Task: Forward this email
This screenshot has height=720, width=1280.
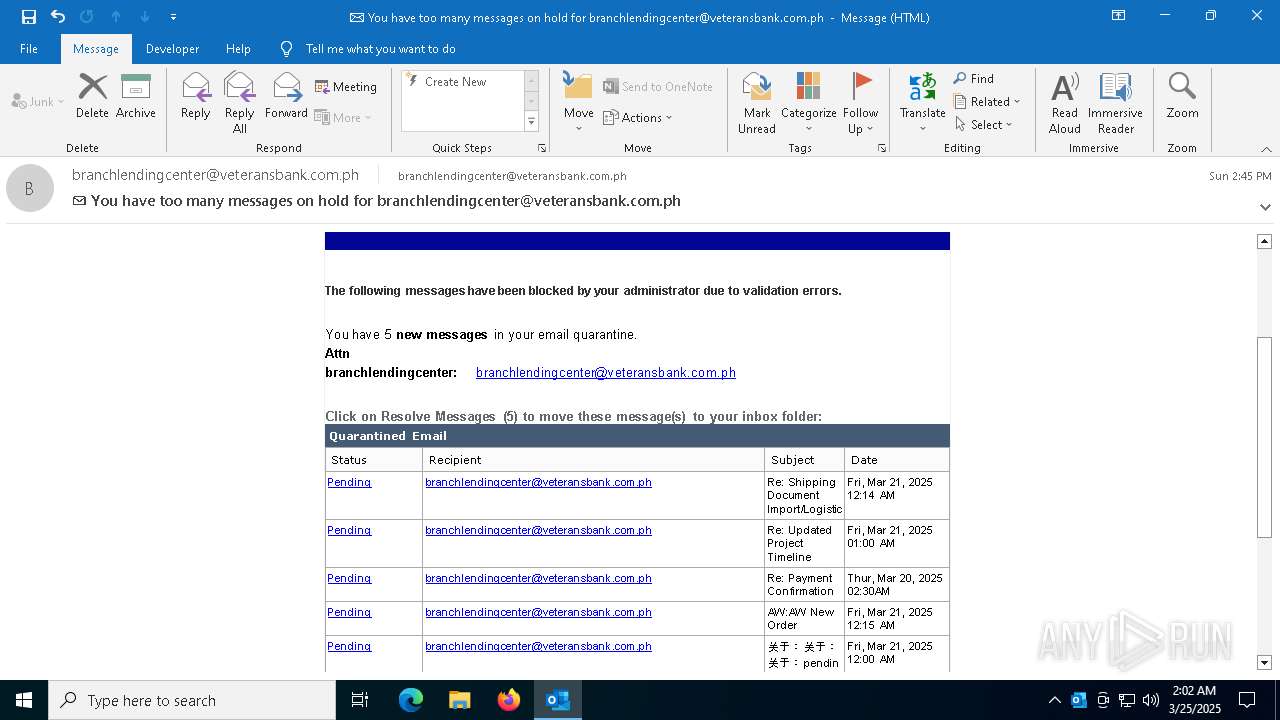Action: click(286, 96)
